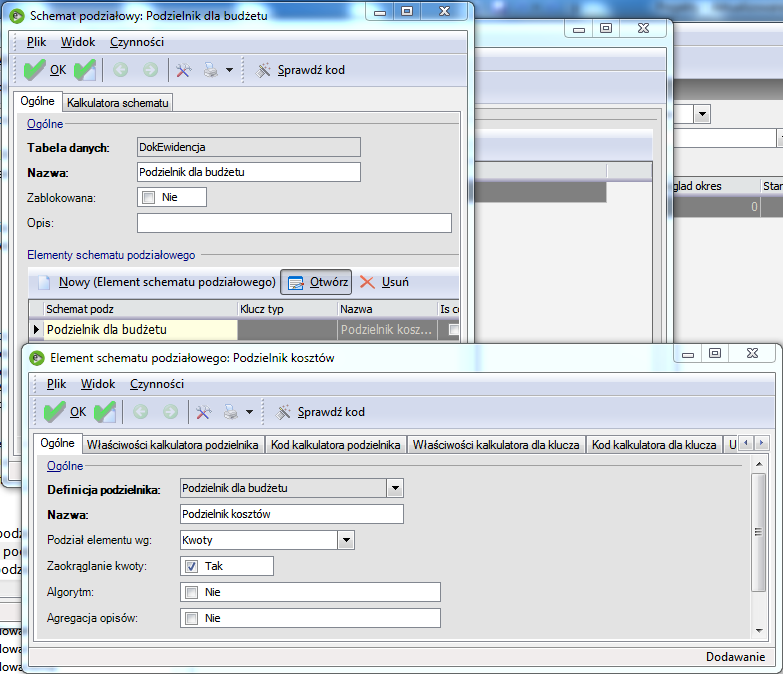The width and height of the screenshot is (783, 674).
Task: Switch to Kalkulatora schematu tab
Action: point(118,103)
